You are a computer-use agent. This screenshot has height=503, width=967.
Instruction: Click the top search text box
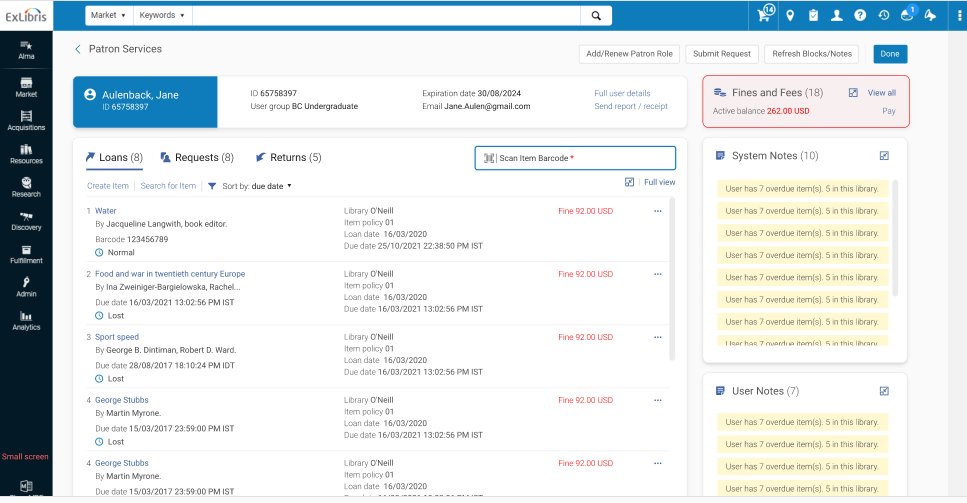(386, 15)
